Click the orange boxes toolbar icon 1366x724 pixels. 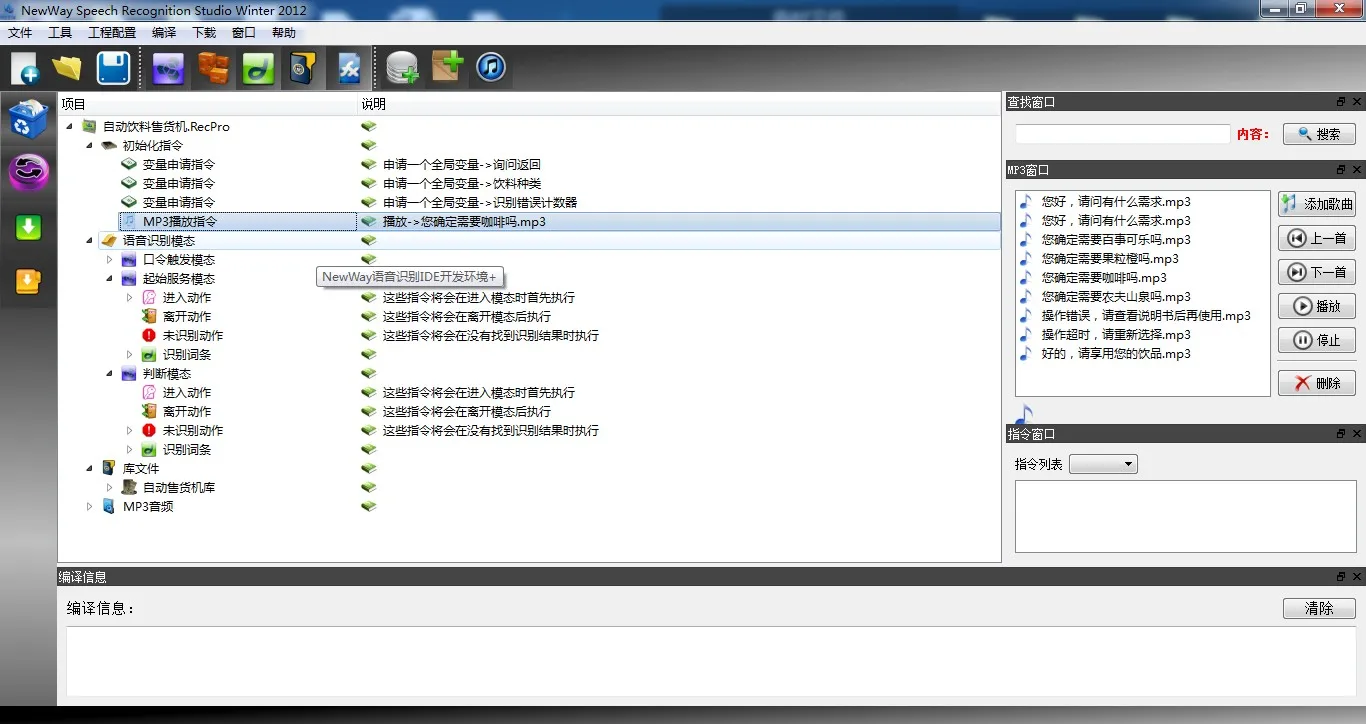[x=213, y=68]
